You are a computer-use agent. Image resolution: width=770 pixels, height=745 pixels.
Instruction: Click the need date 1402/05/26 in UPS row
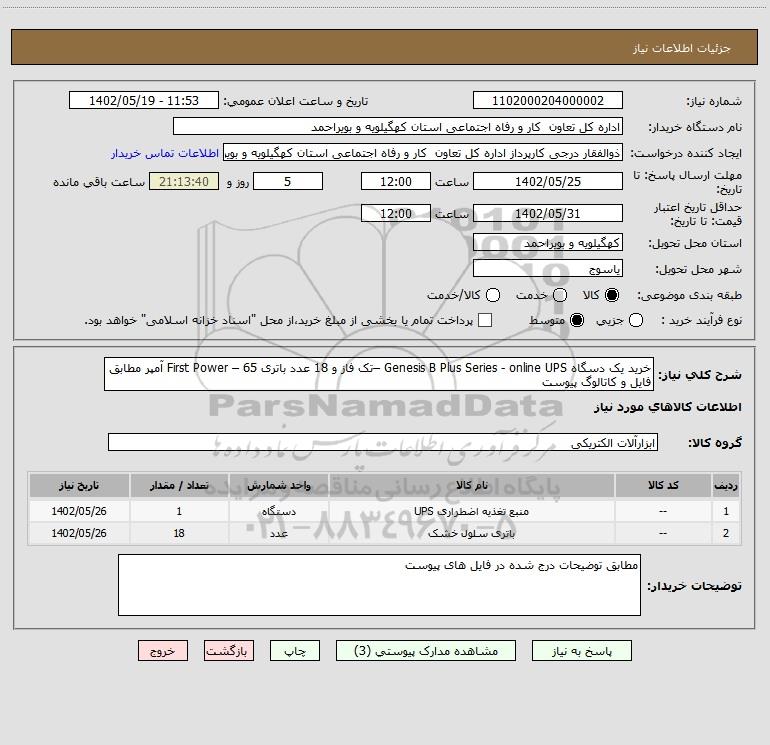click(79, 511)
